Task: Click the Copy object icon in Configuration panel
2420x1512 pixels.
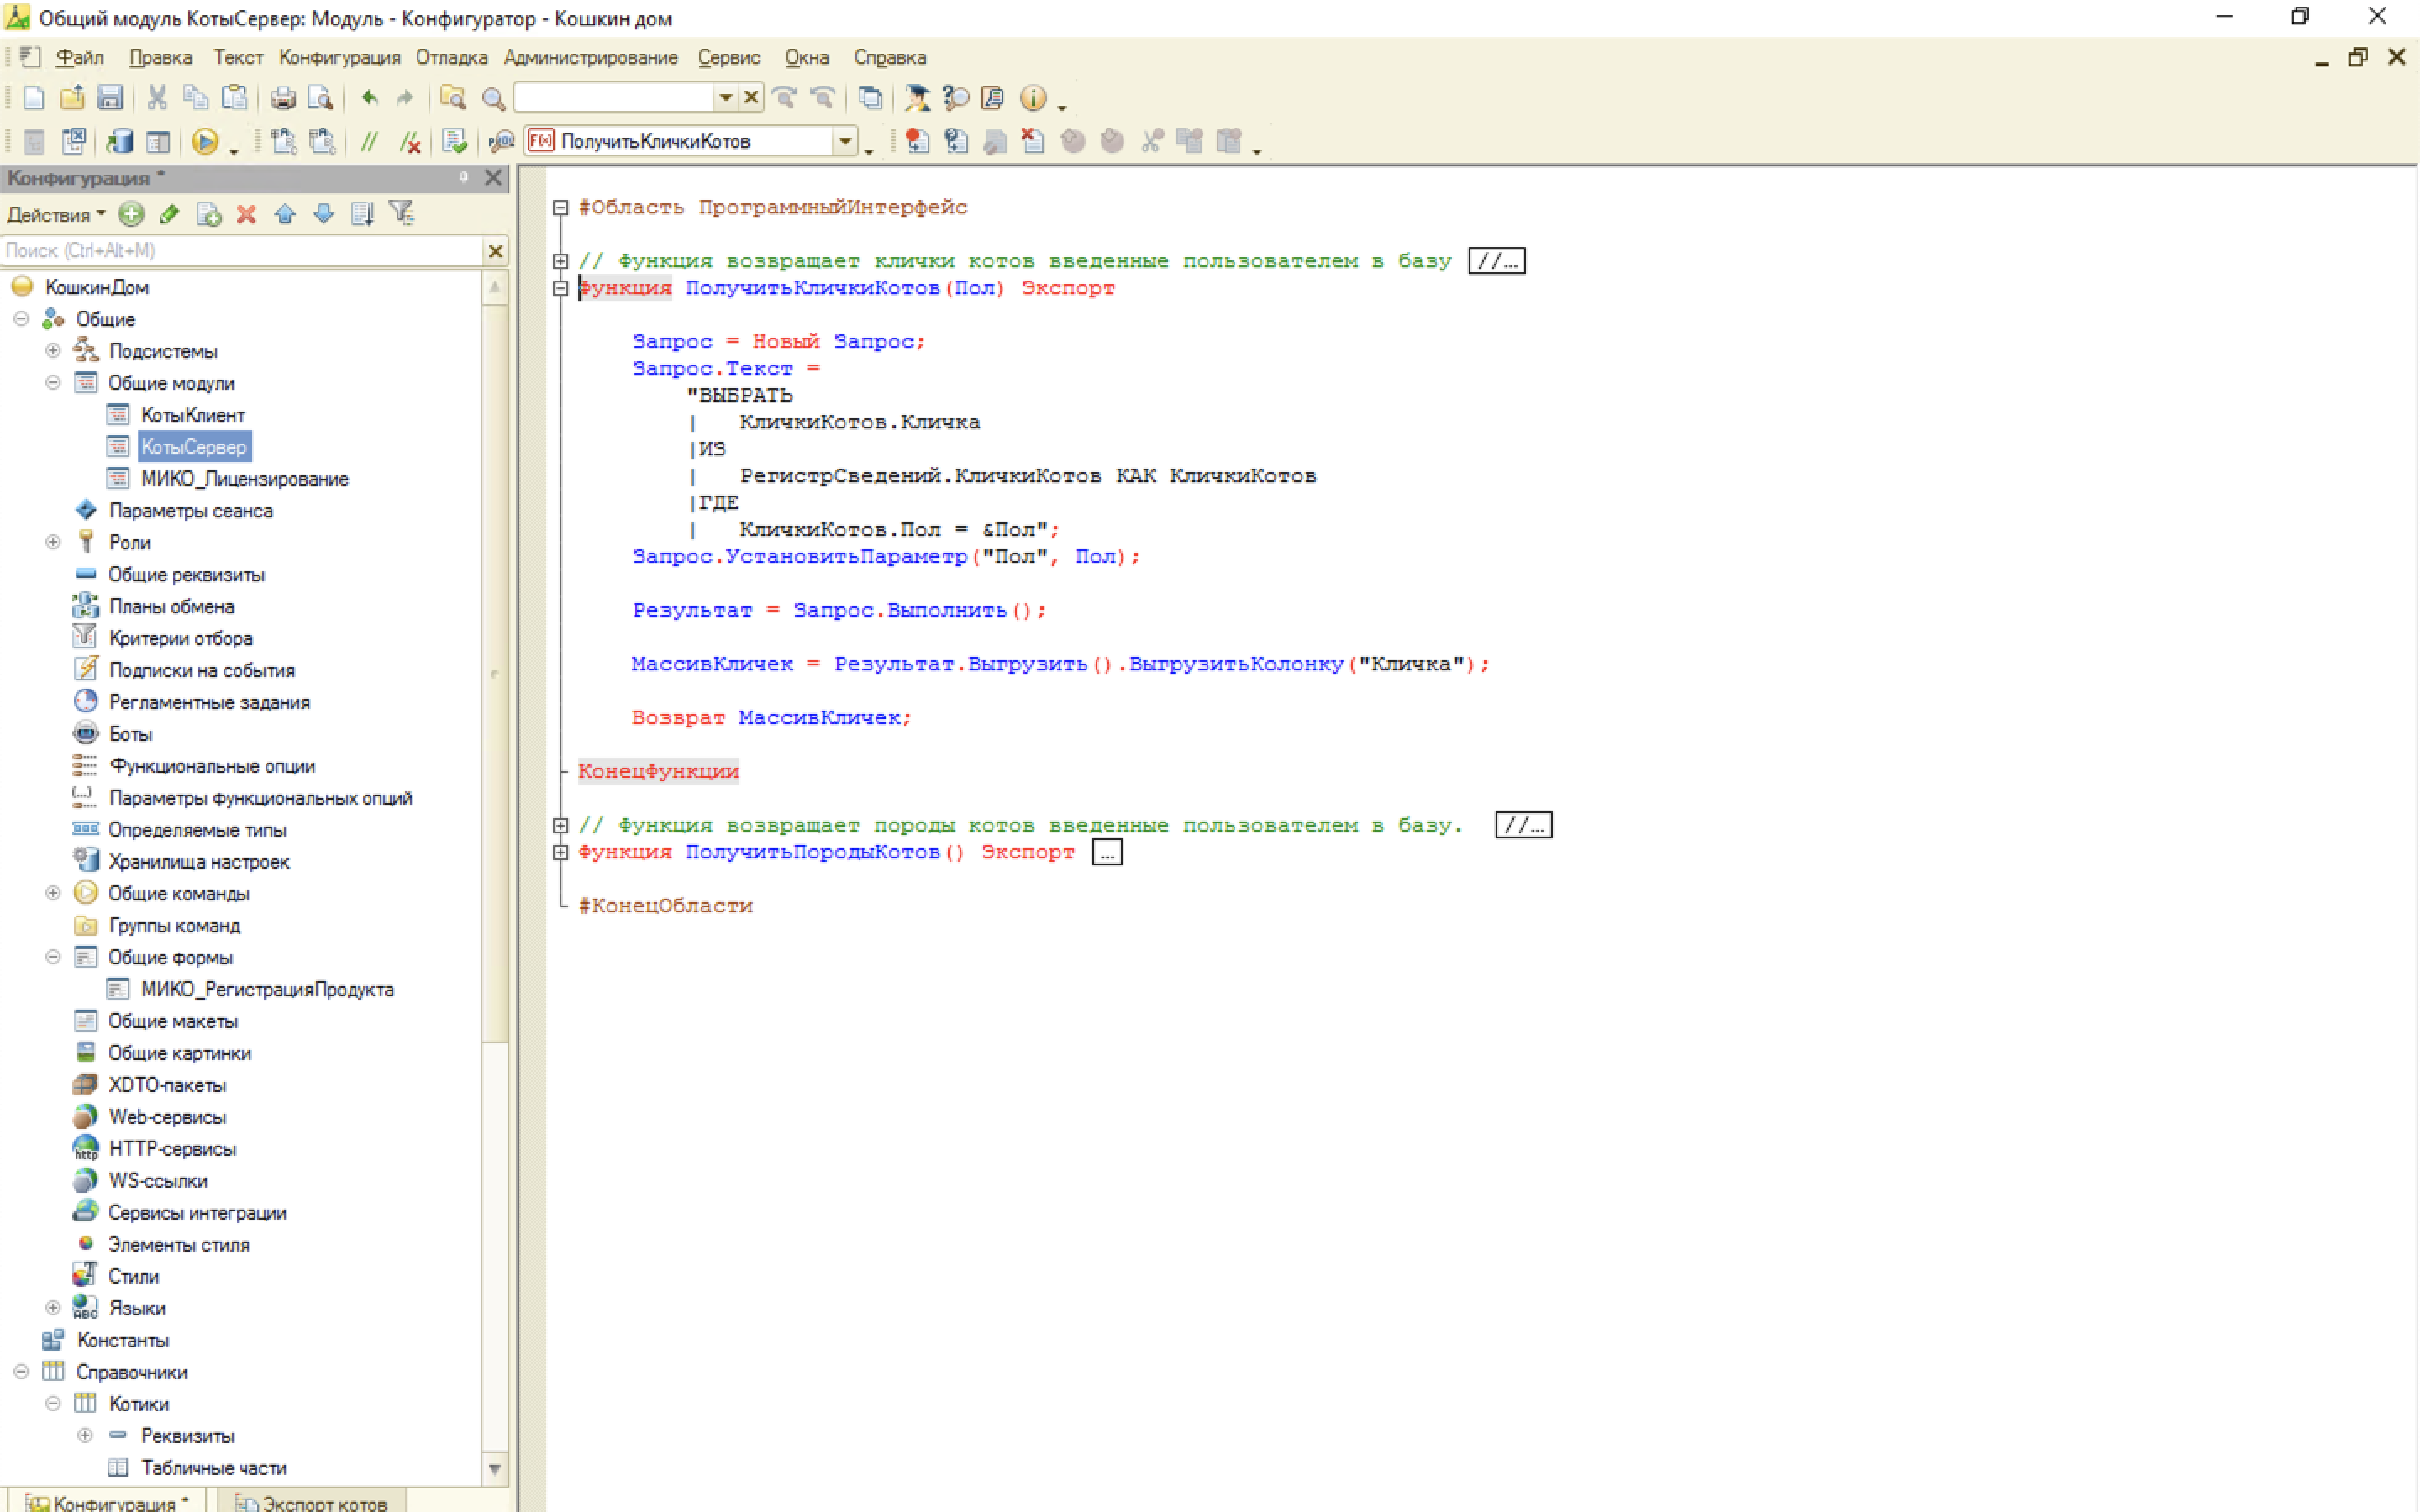Action: [208, 213]
